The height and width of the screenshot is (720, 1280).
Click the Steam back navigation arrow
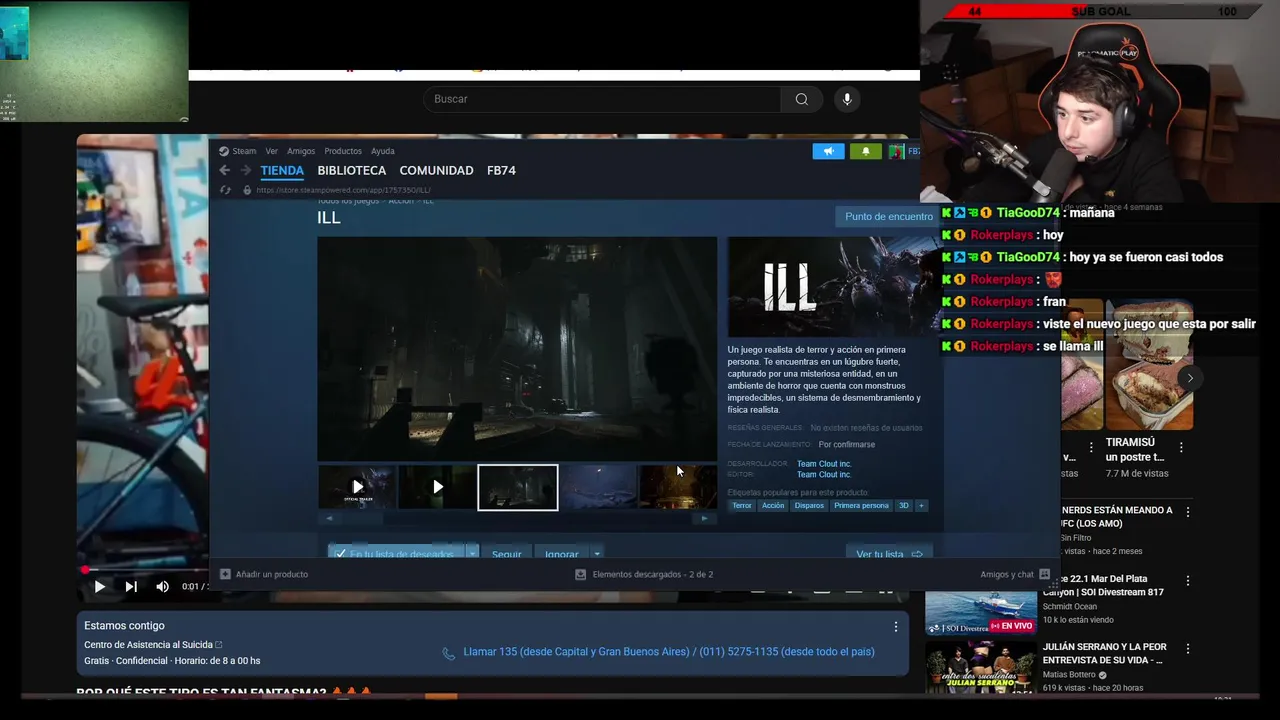225,171
